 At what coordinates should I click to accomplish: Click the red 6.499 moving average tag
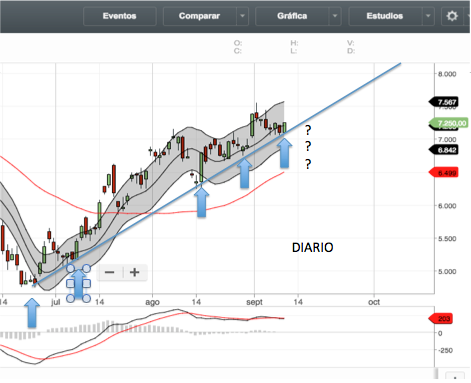444,173
